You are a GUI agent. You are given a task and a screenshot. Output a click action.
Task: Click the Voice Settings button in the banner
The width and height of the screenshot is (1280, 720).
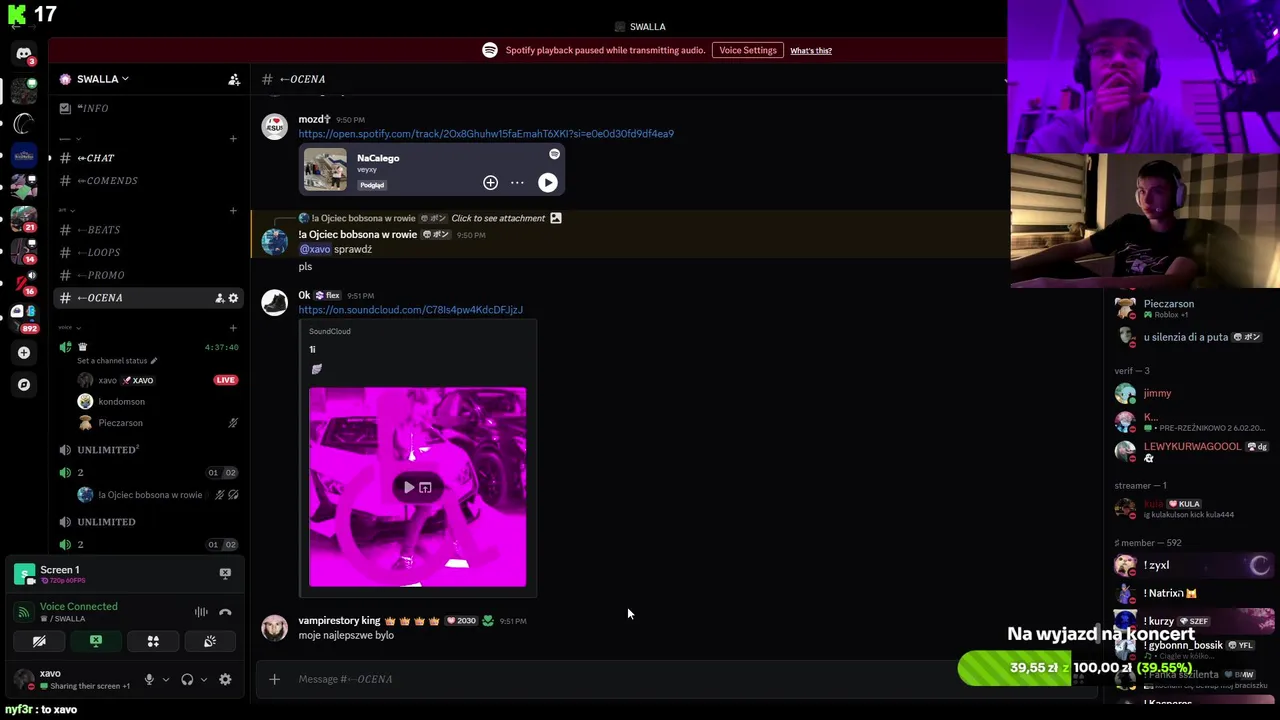point(748,50)
